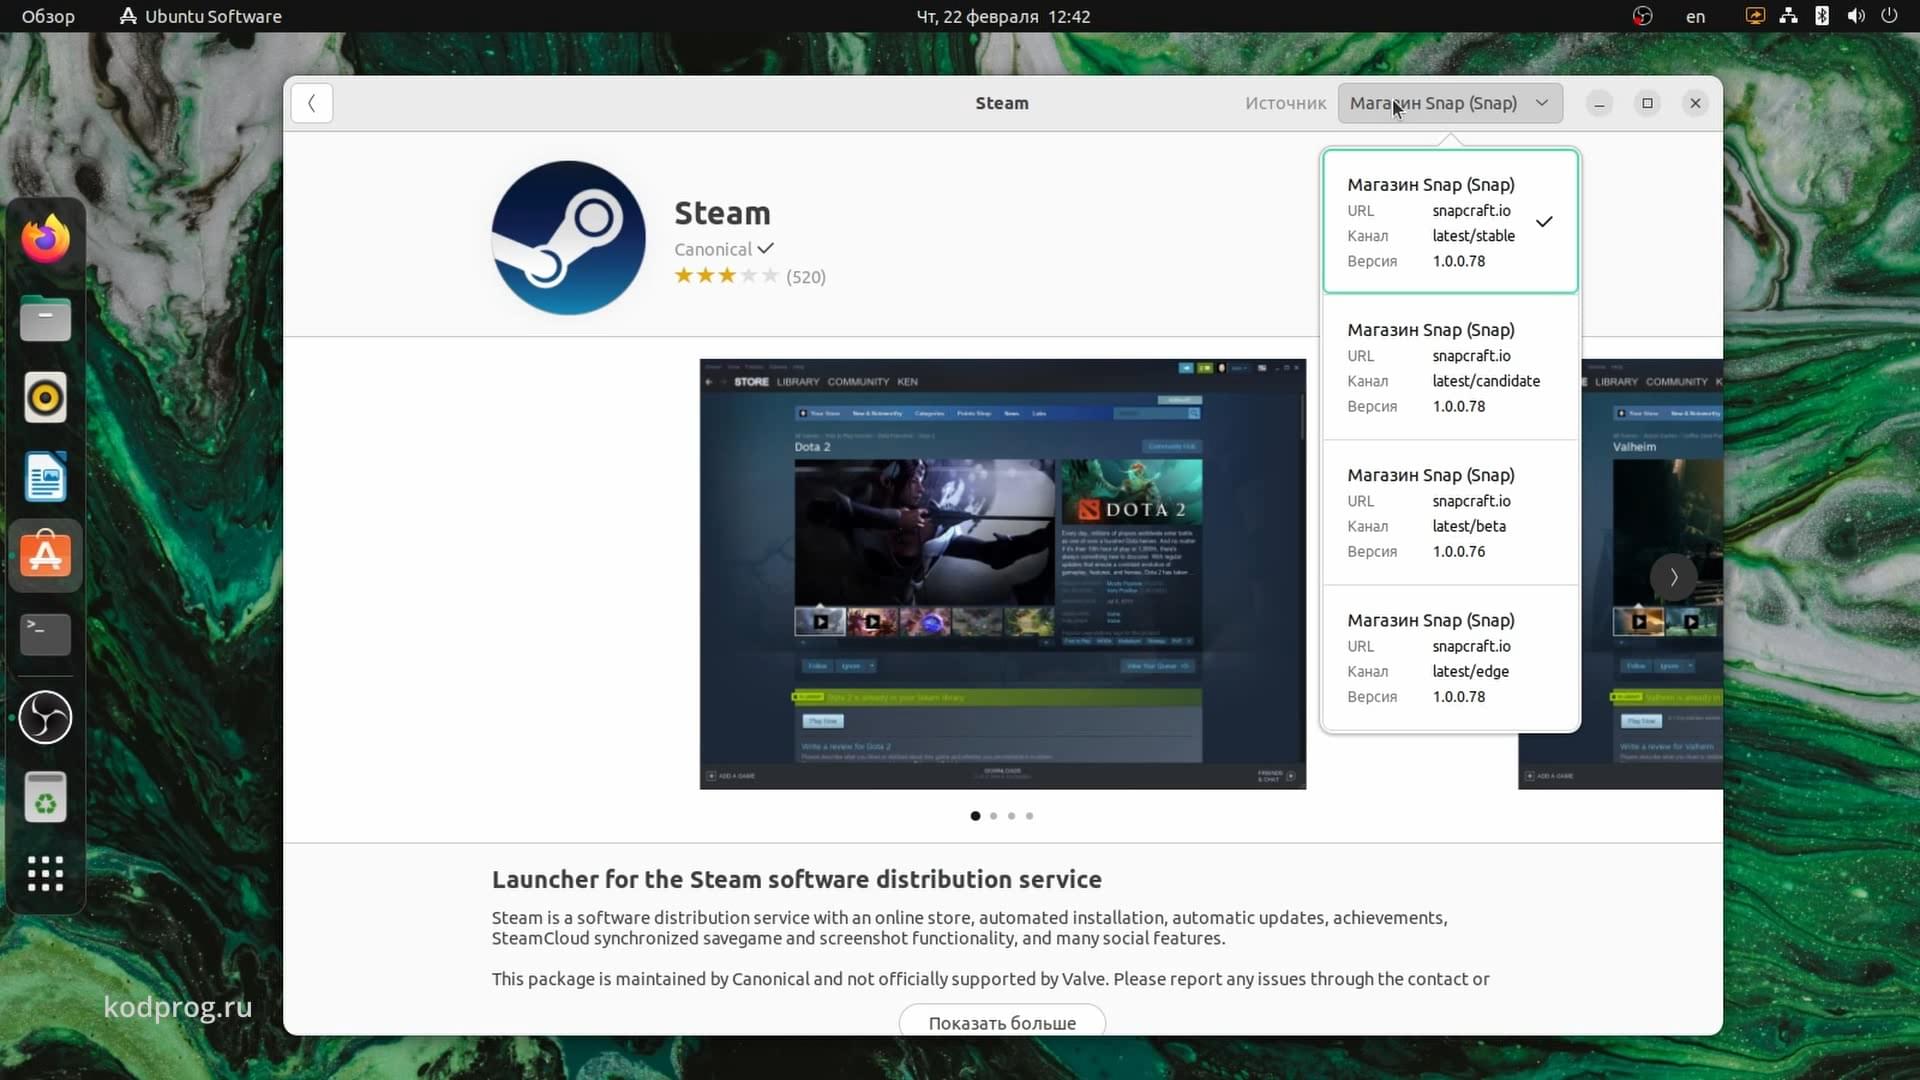The height and width of the screenshot is (1080, 1920).
Task: Show next screenshot with right arrow
Action: [x=1673, y=577]
